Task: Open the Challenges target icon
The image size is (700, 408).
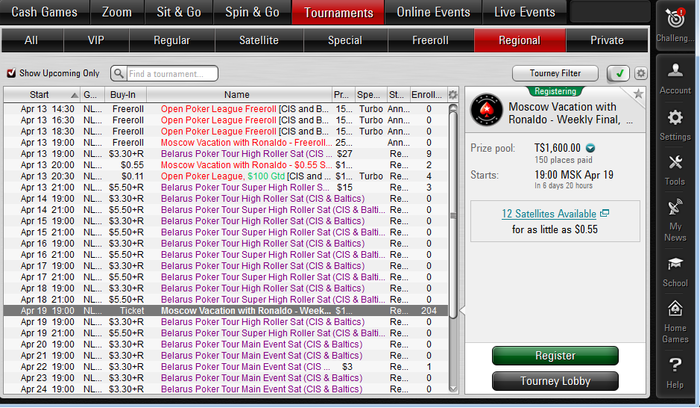Action: click(x=675, y=19)
